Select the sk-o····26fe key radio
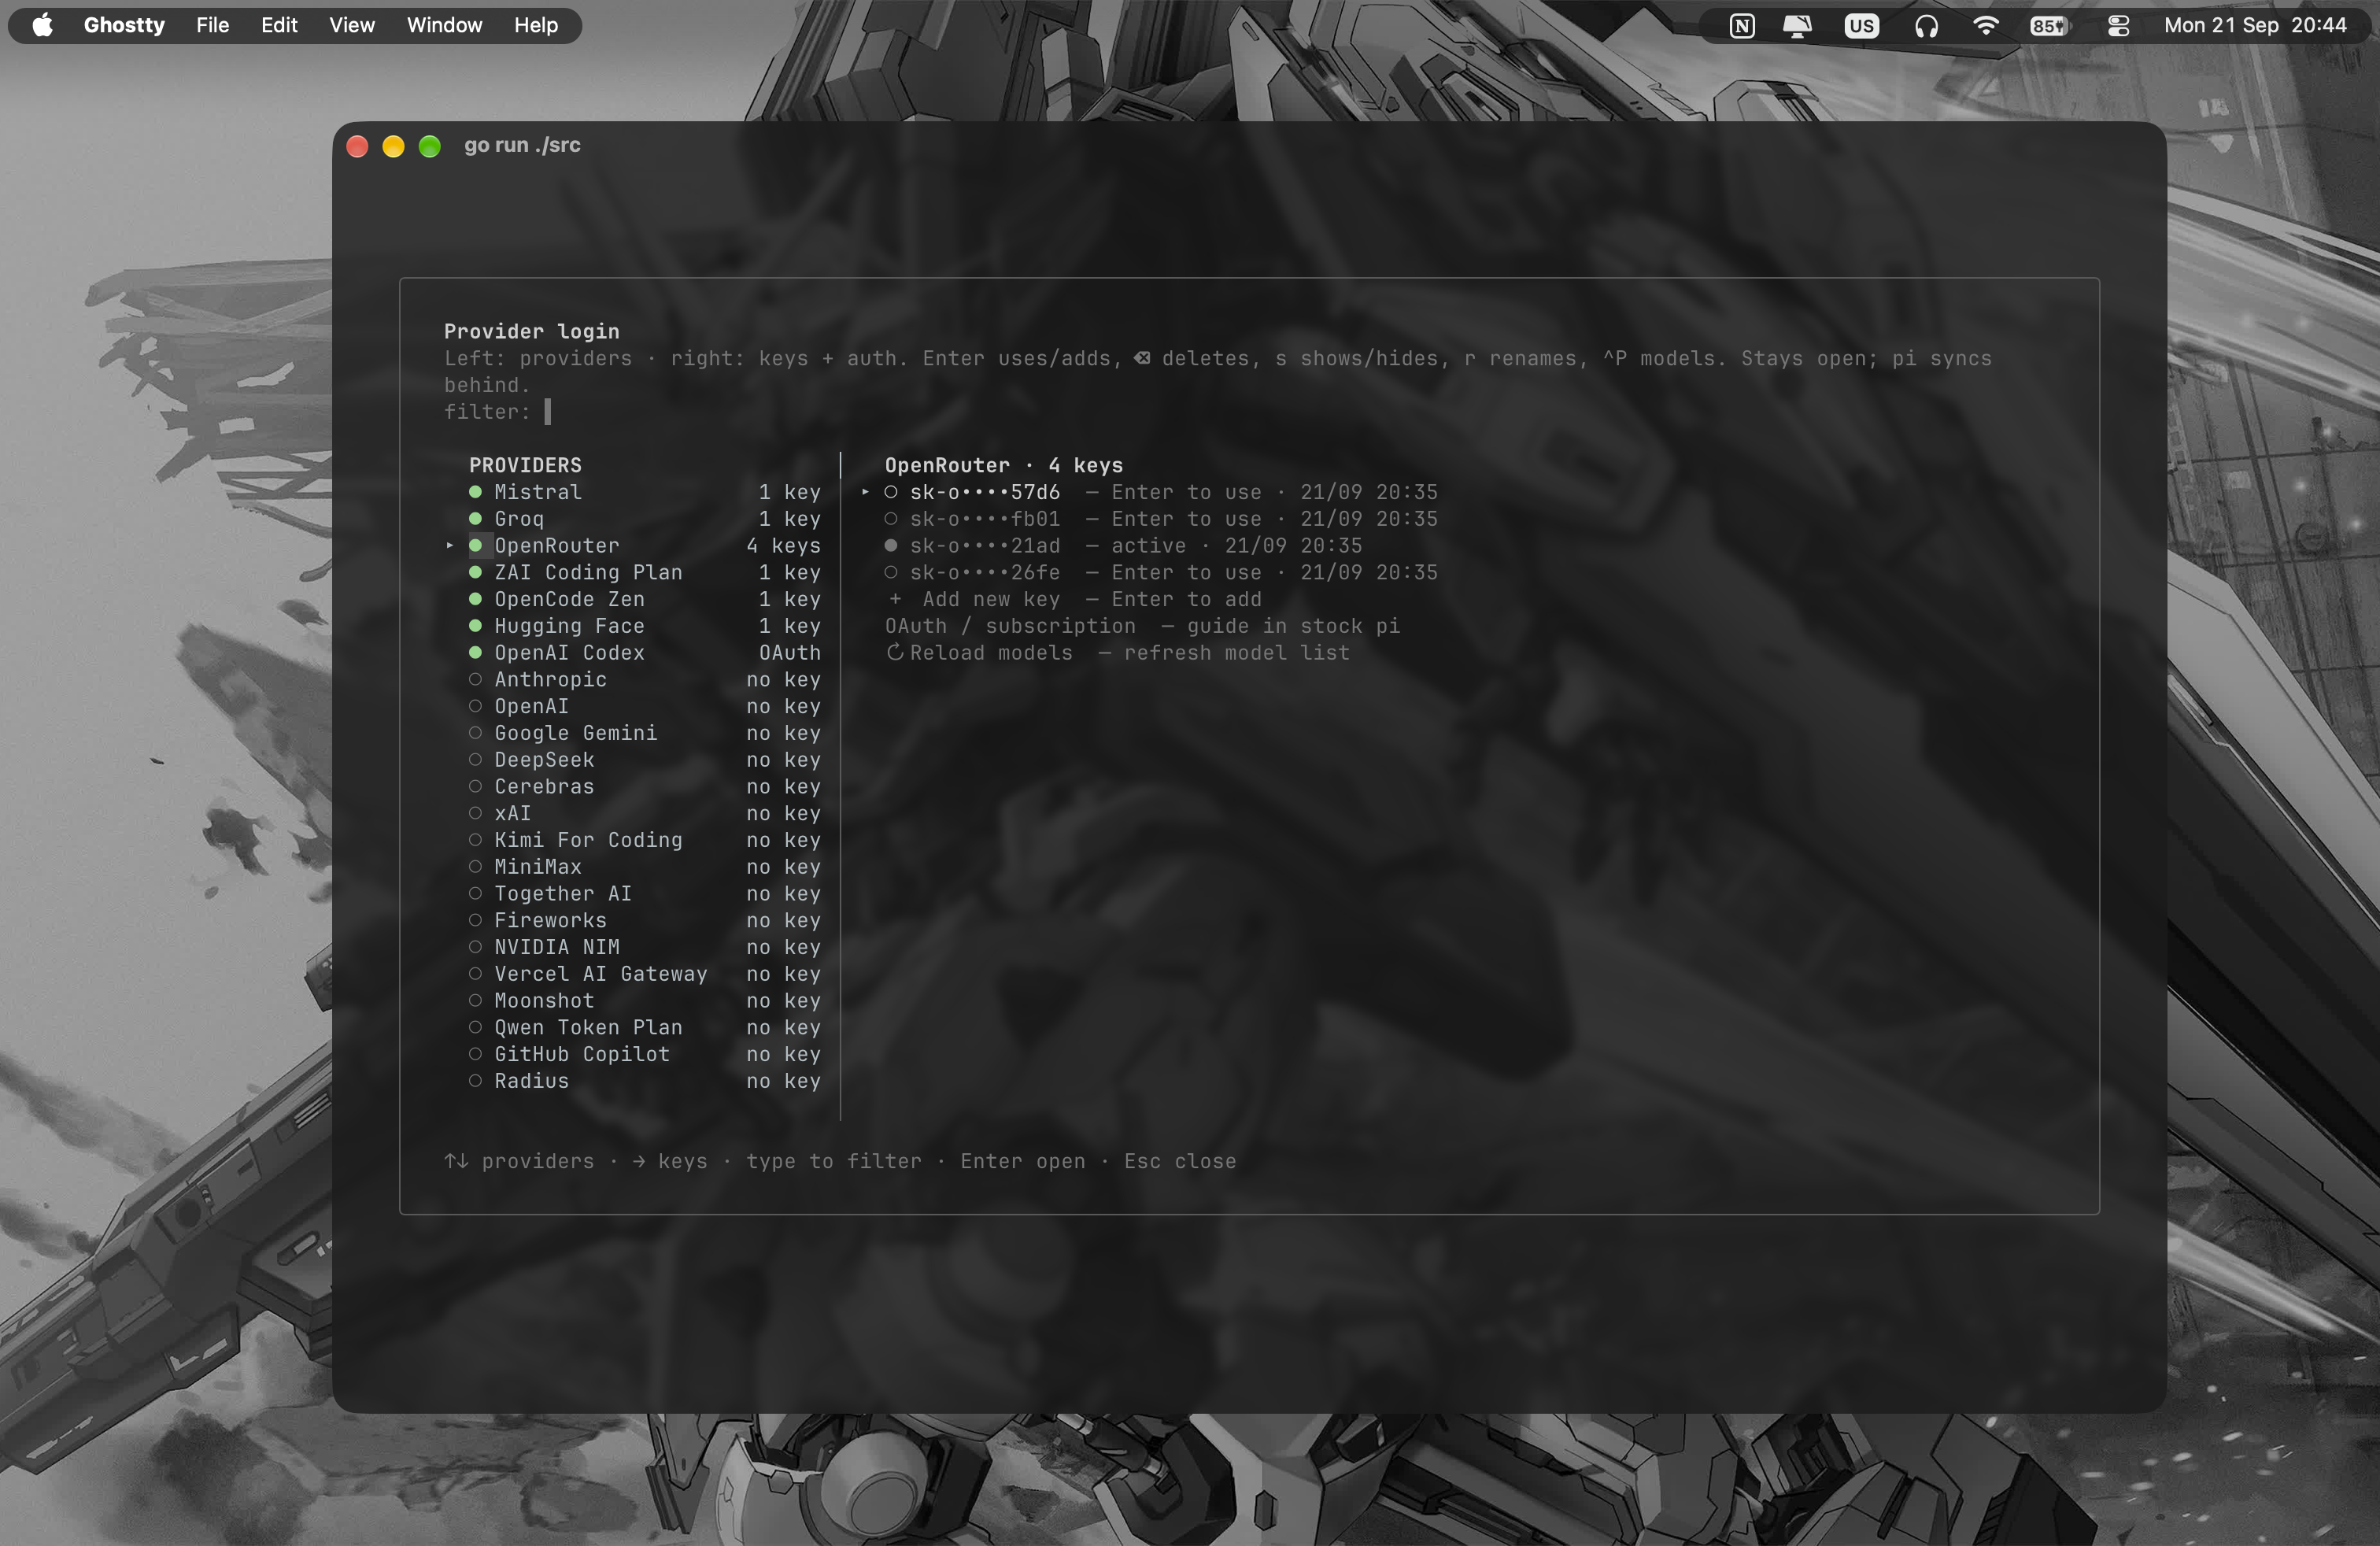2380x1546 pixels. (890, 572)
